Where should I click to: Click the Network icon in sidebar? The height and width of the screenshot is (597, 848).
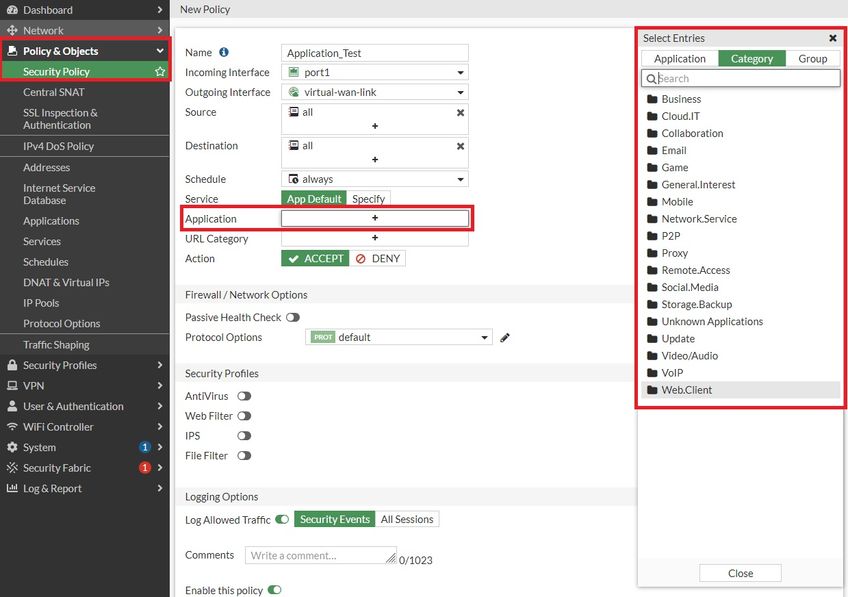pos(12,30)
